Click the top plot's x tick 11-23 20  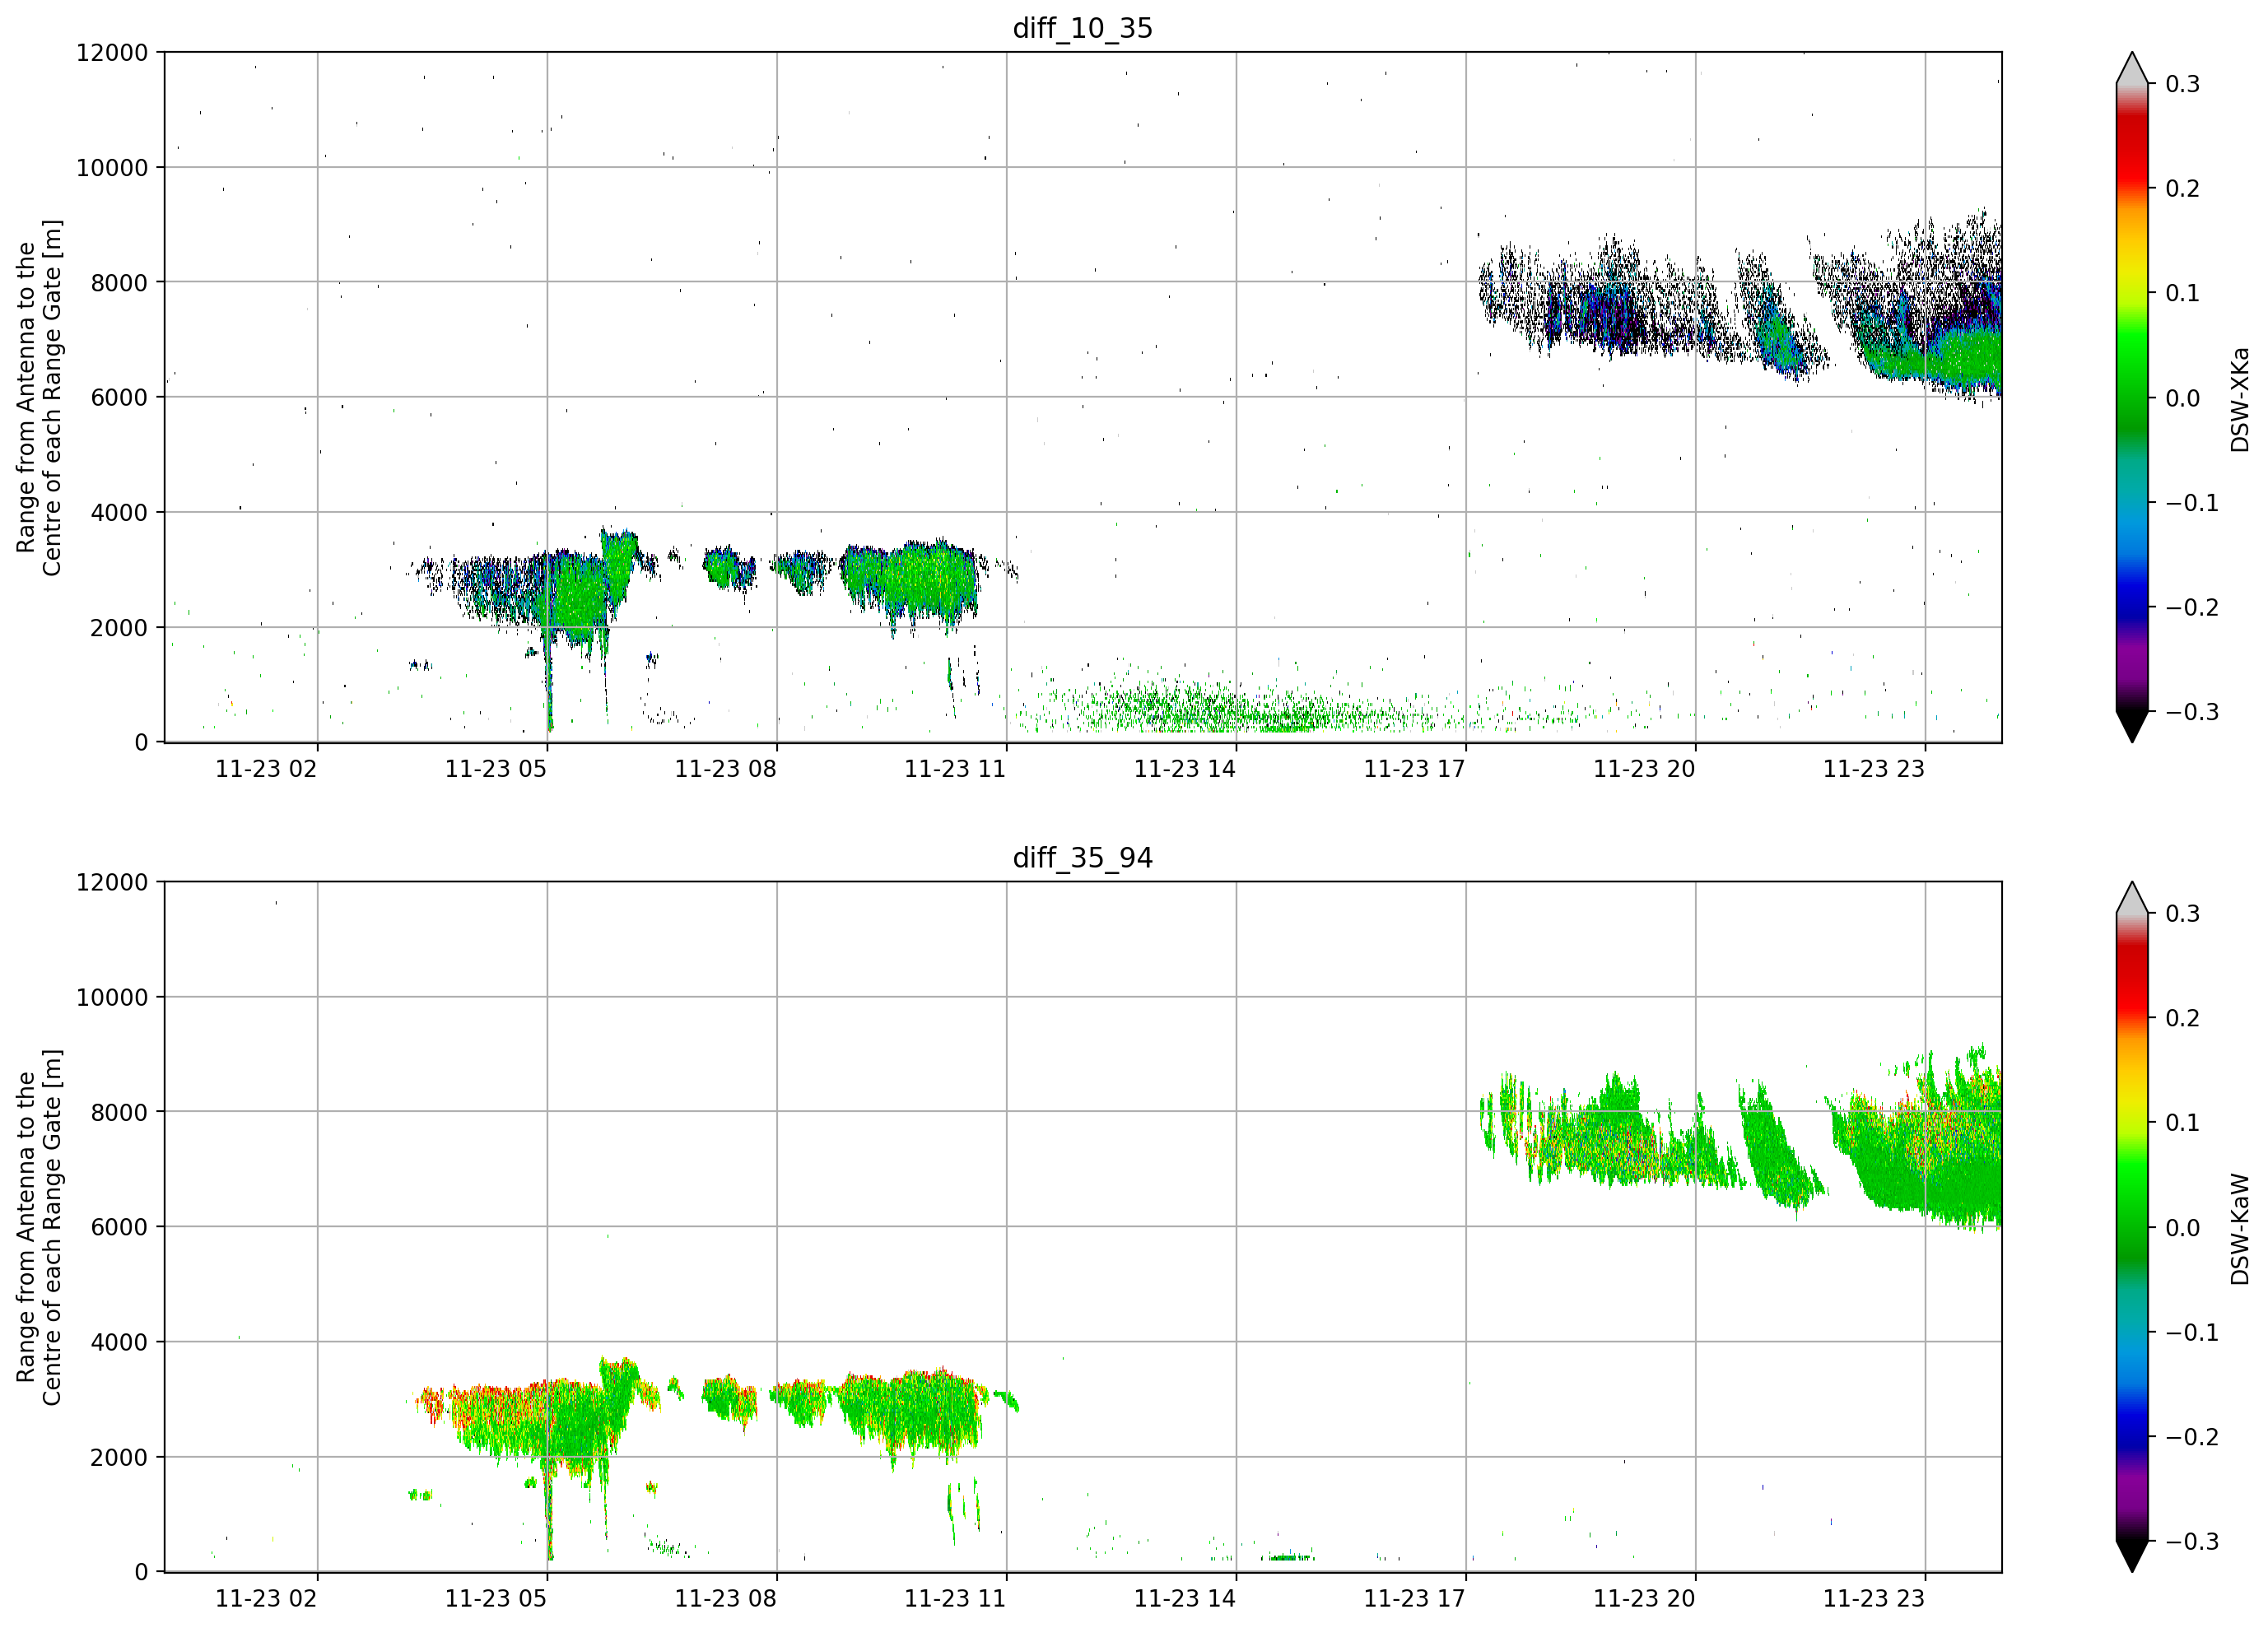click(1644, 769)
